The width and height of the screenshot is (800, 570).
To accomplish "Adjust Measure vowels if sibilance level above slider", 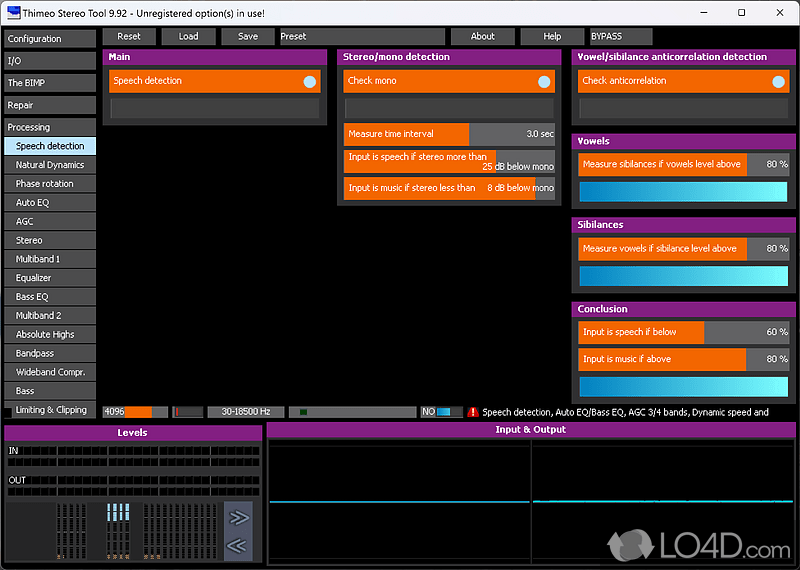I will click(684, 249).
